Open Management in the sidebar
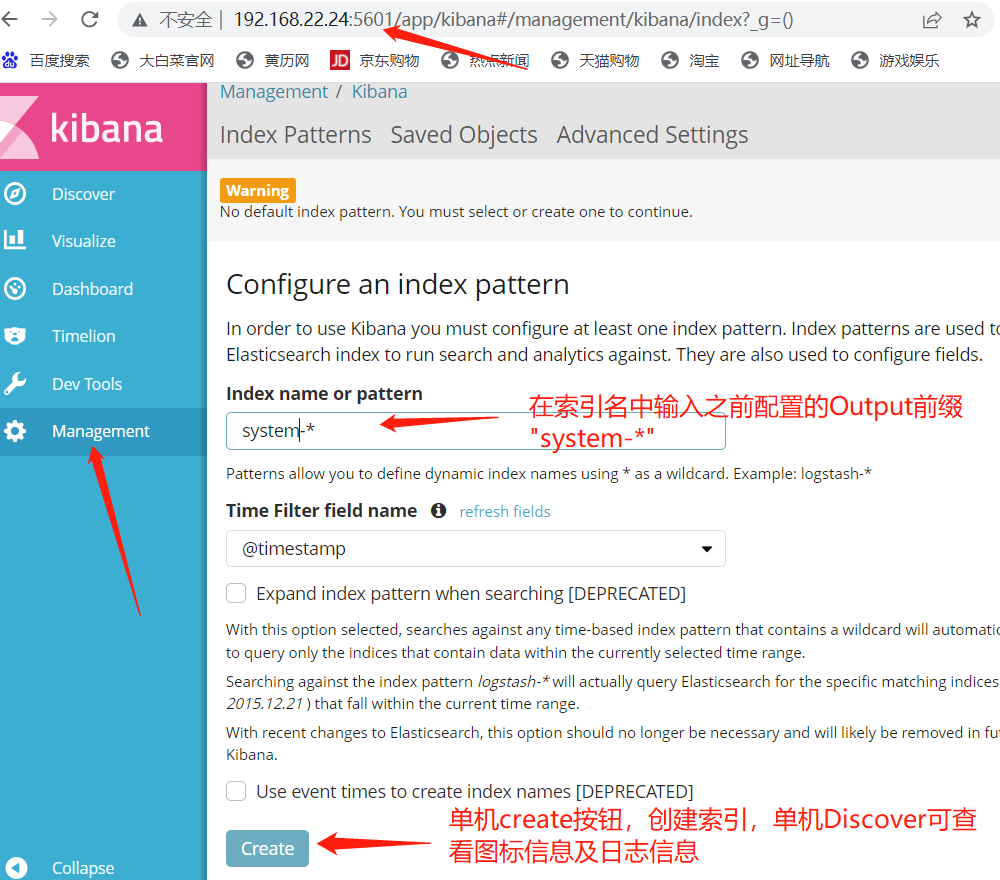The image size is (1000, 880). pyautogui.click(x=101, y=431)
